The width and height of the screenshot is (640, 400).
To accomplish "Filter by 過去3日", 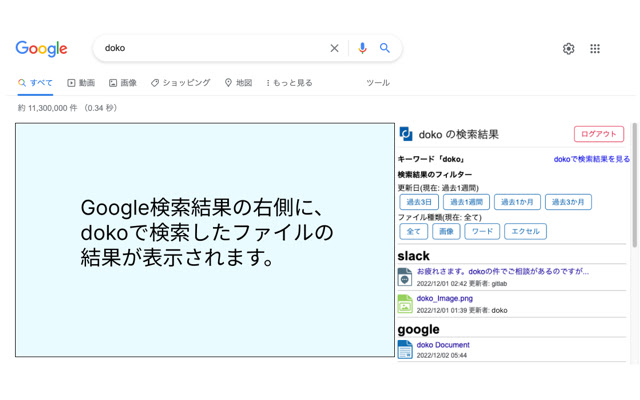I will [x=419, y=202].
